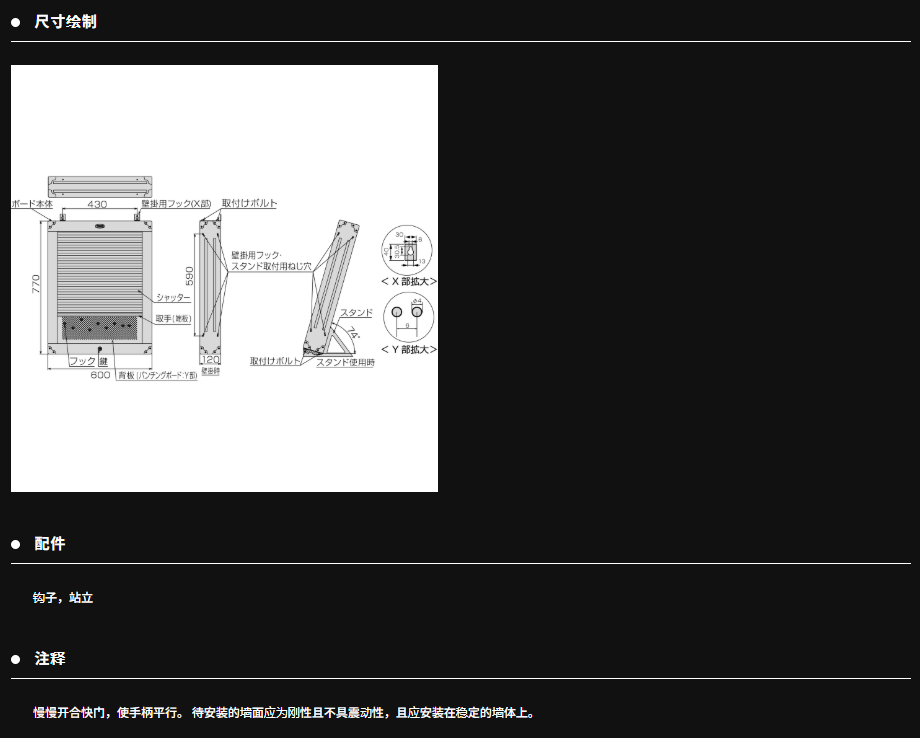Click the tilted stand-use side view

(330, 285)
